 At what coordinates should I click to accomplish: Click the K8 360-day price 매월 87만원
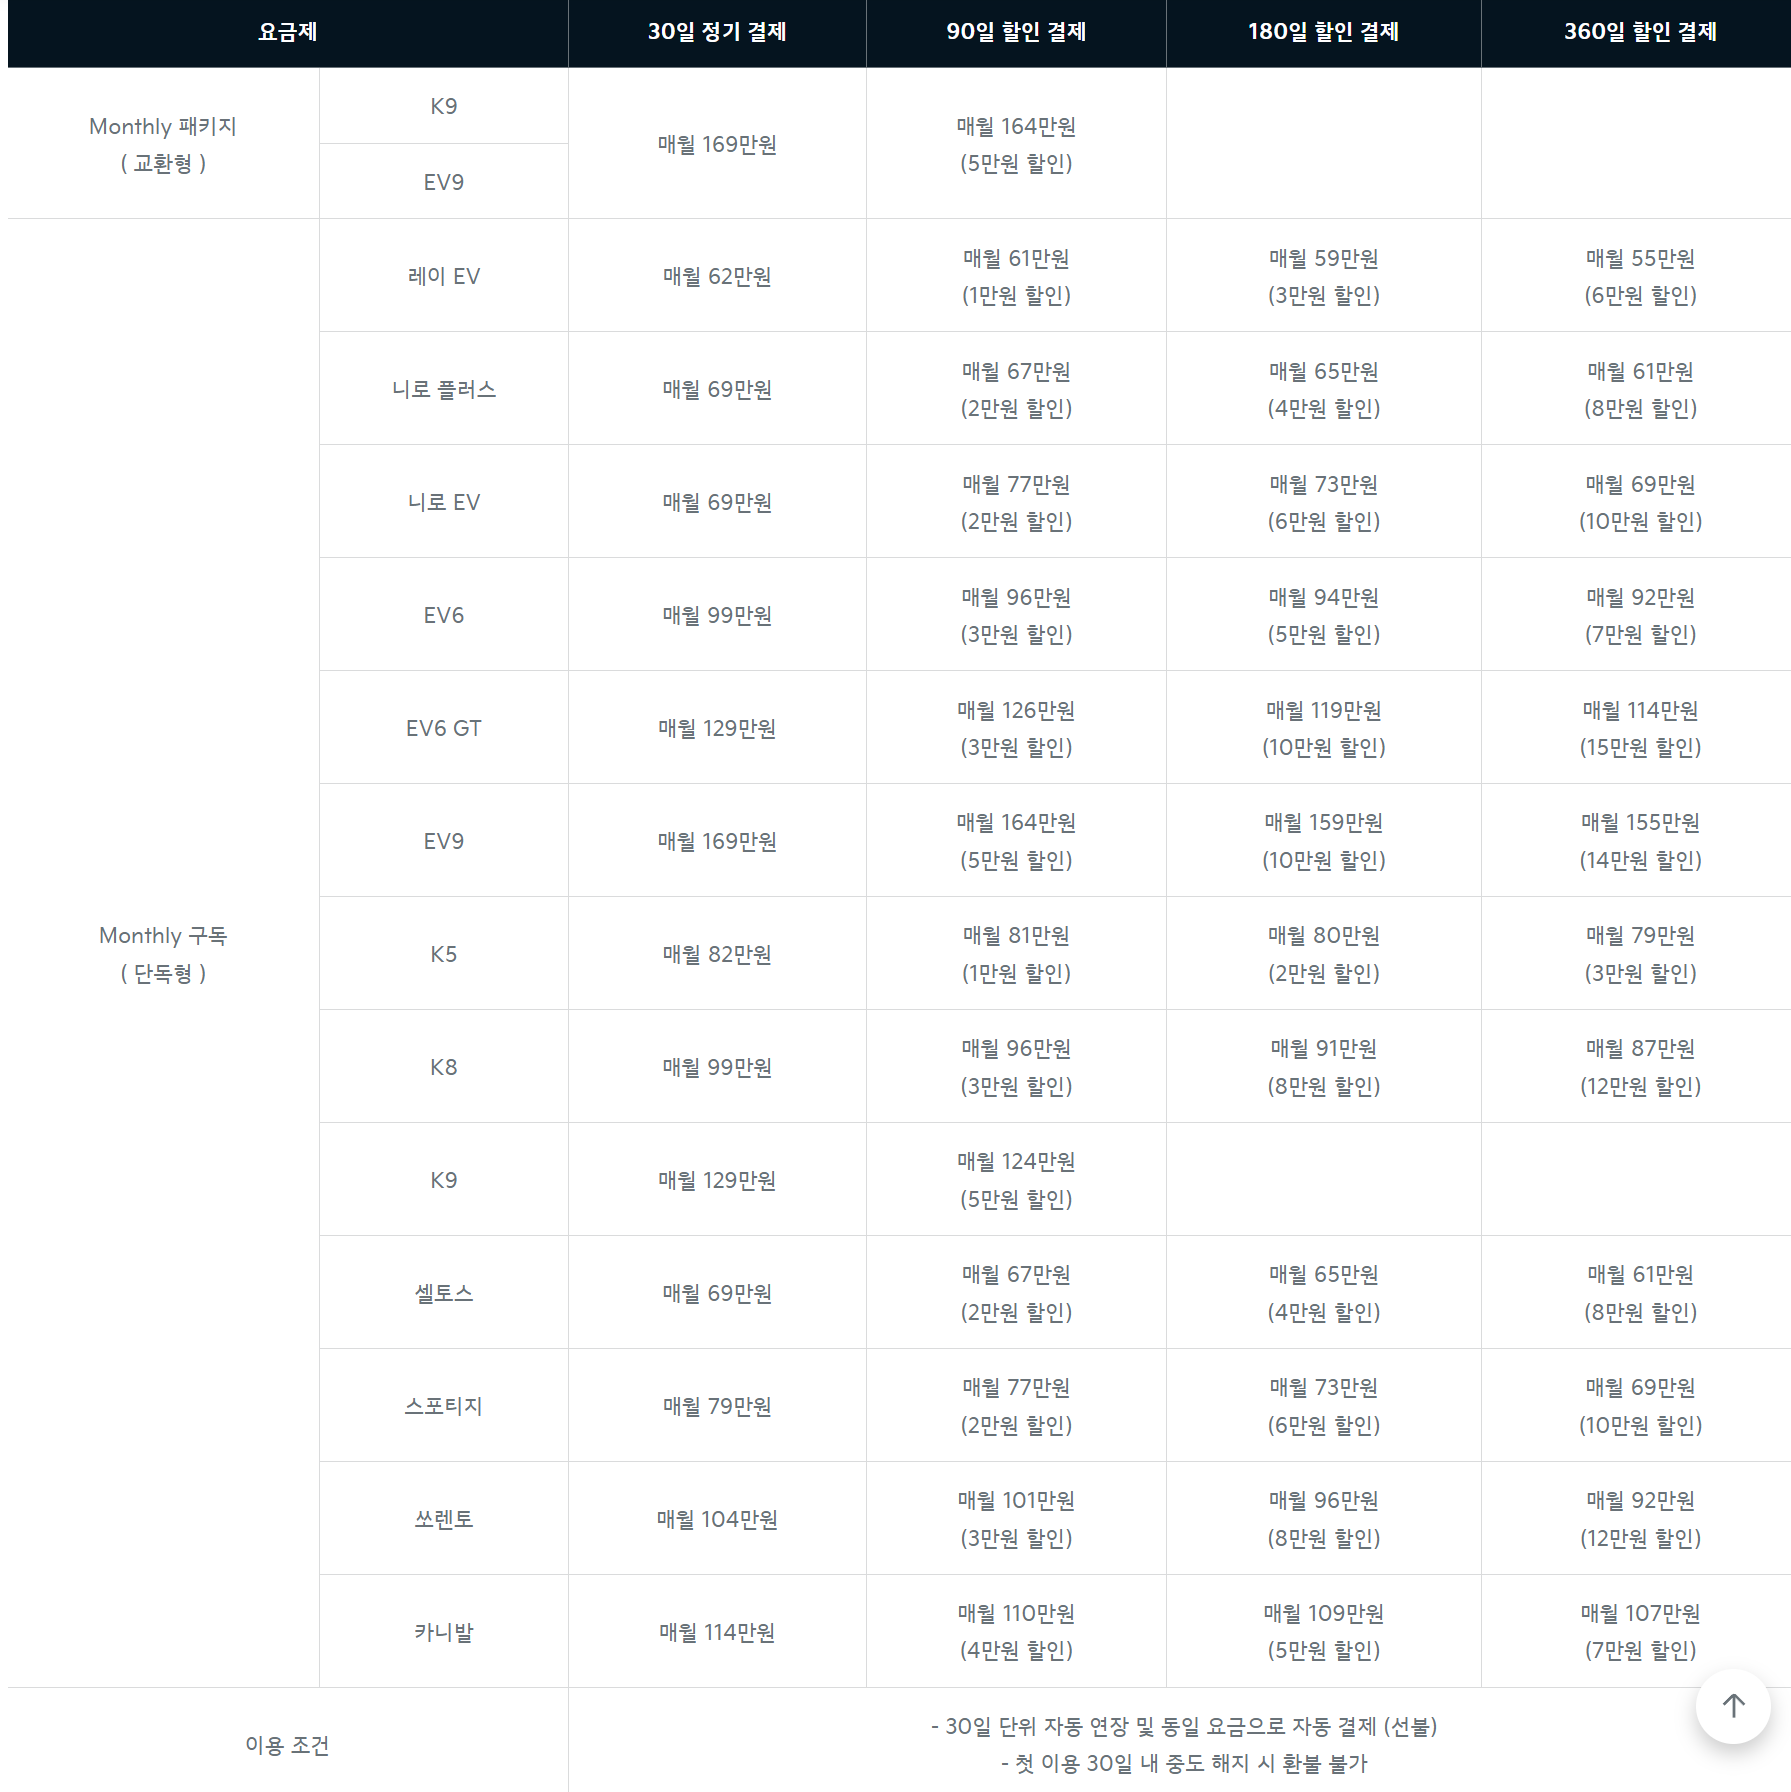[1640, 1048]
